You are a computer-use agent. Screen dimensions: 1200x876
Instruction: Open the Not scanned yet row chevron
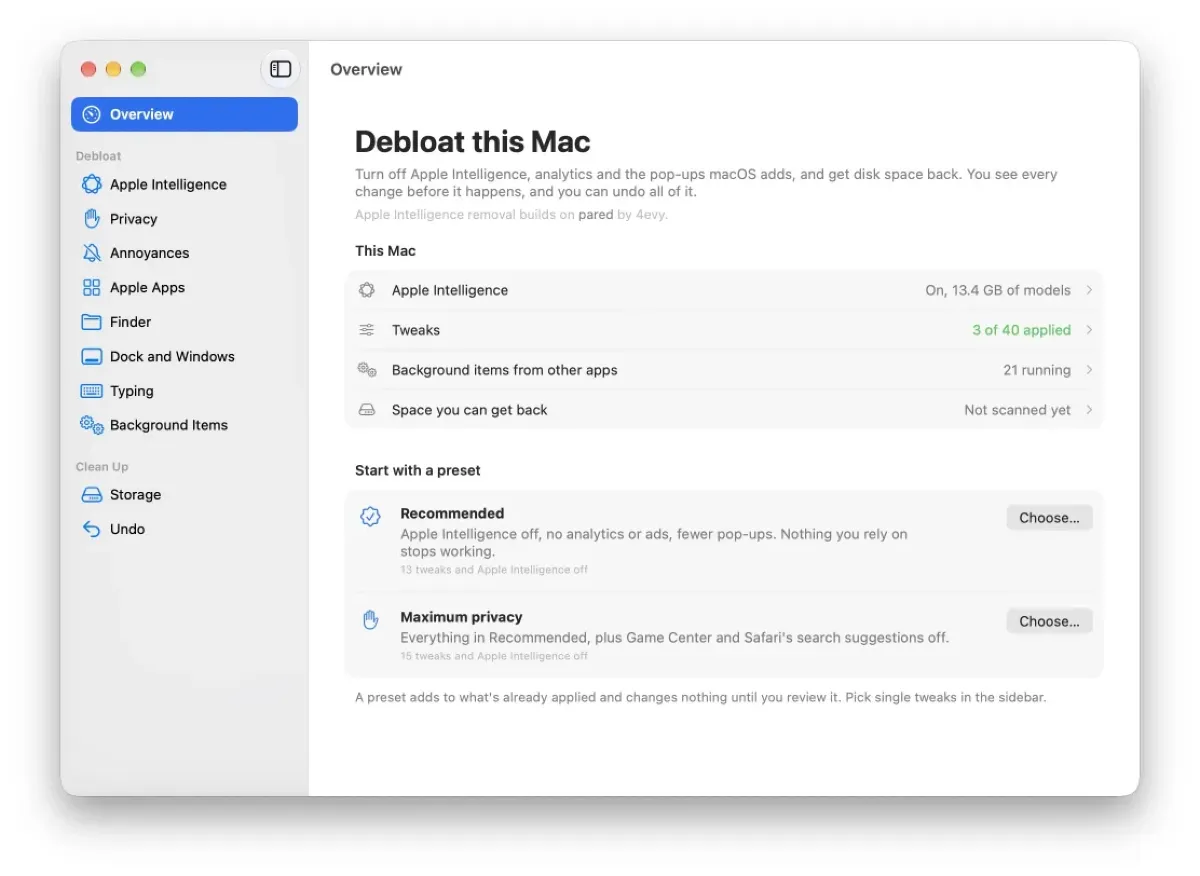coord(1089,410)
